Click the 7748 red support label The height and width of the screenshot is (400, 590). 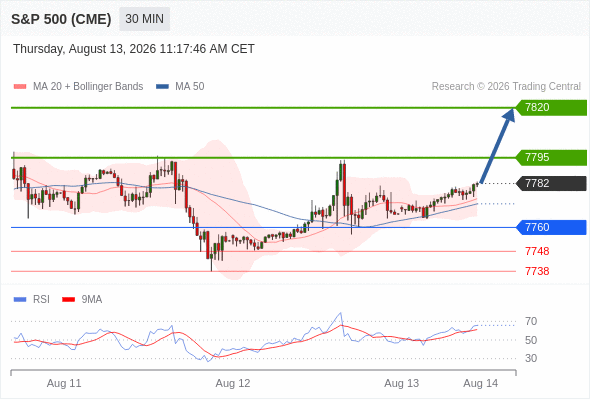coord(537,251)
